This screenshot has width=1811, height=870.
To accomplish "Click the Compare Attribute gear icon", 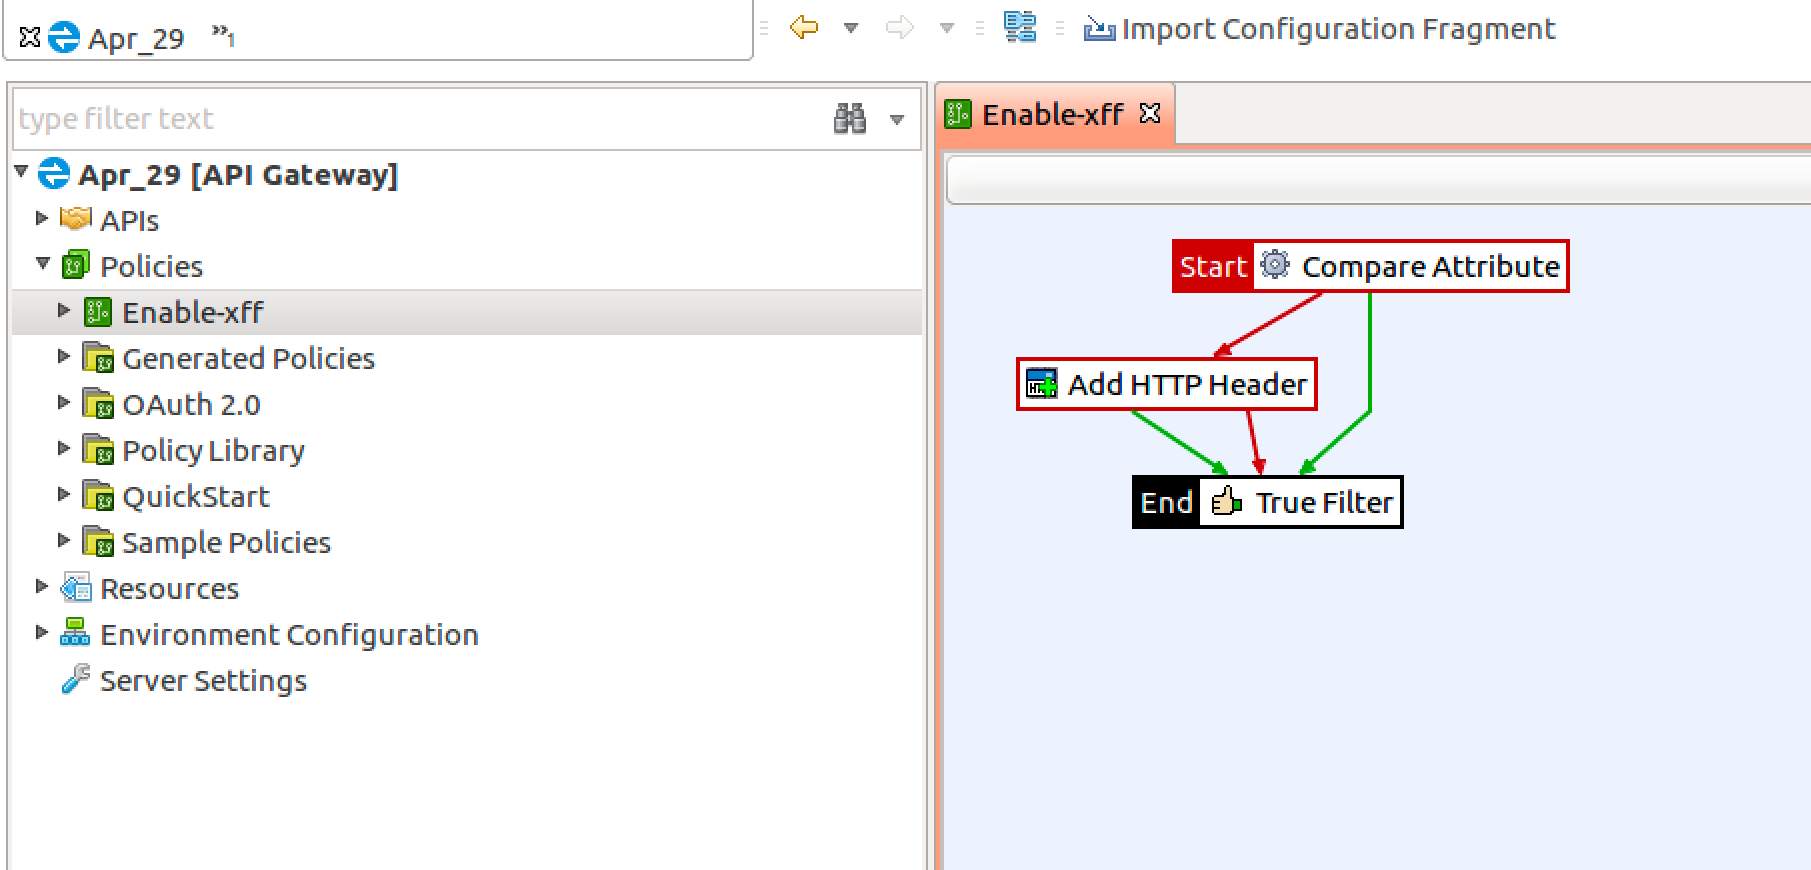I will 1275,266.
